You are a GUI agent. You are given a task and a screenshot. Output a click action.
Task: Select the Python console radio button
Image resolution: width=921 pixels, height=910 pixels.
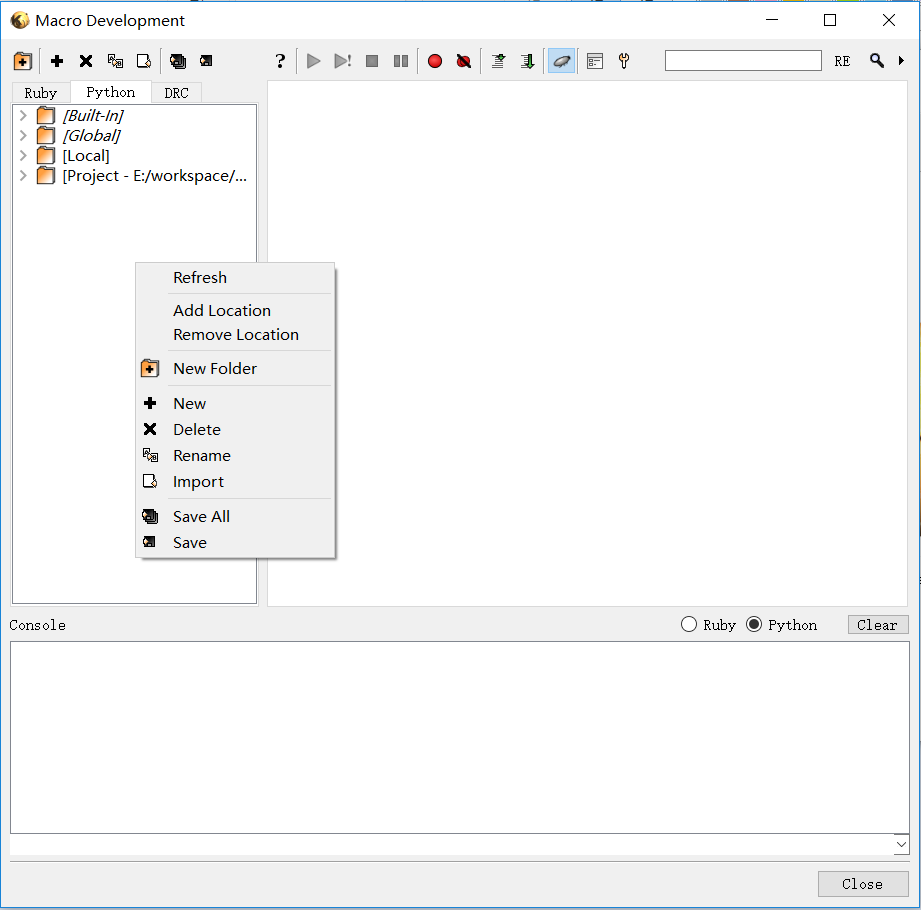[752, 624]
